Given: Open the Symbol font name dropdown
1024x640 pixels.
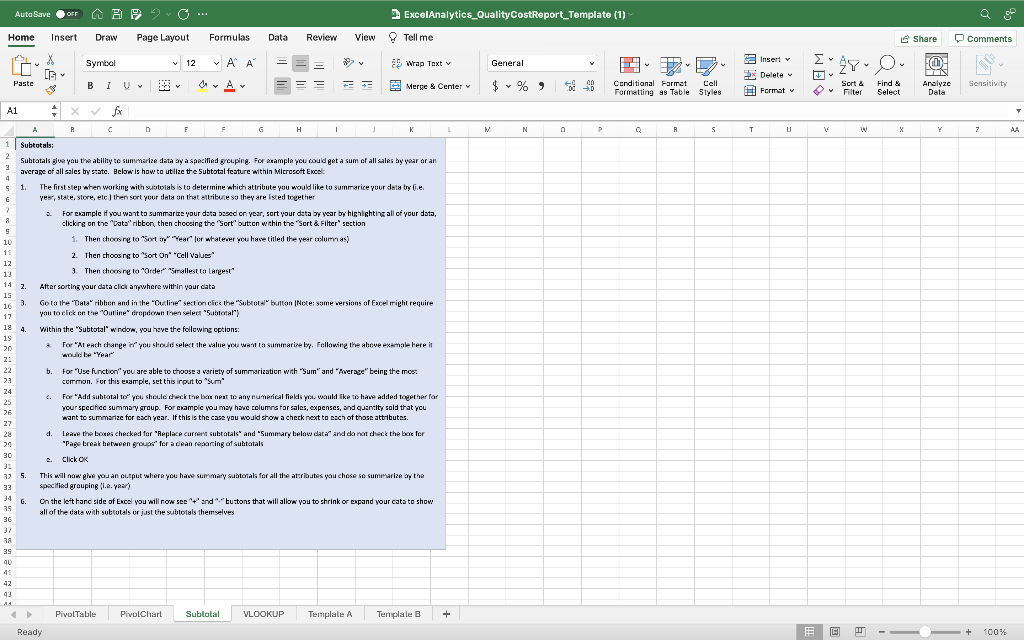Looking at the screenshot, I should click(x=174, y=63).
